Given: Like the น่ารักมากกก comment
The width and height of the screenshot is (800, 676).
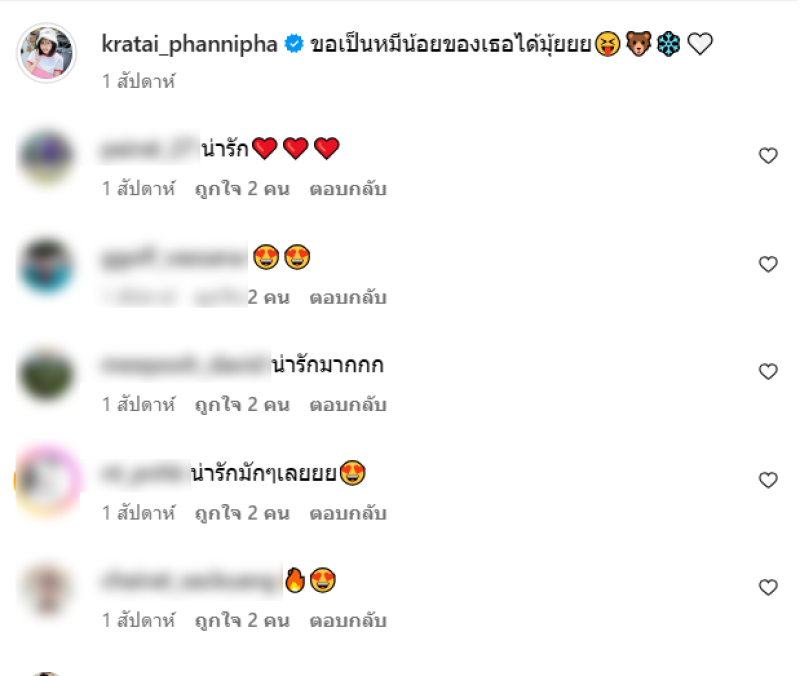Looking at the screenshot, I should click(x=768, y=372).
